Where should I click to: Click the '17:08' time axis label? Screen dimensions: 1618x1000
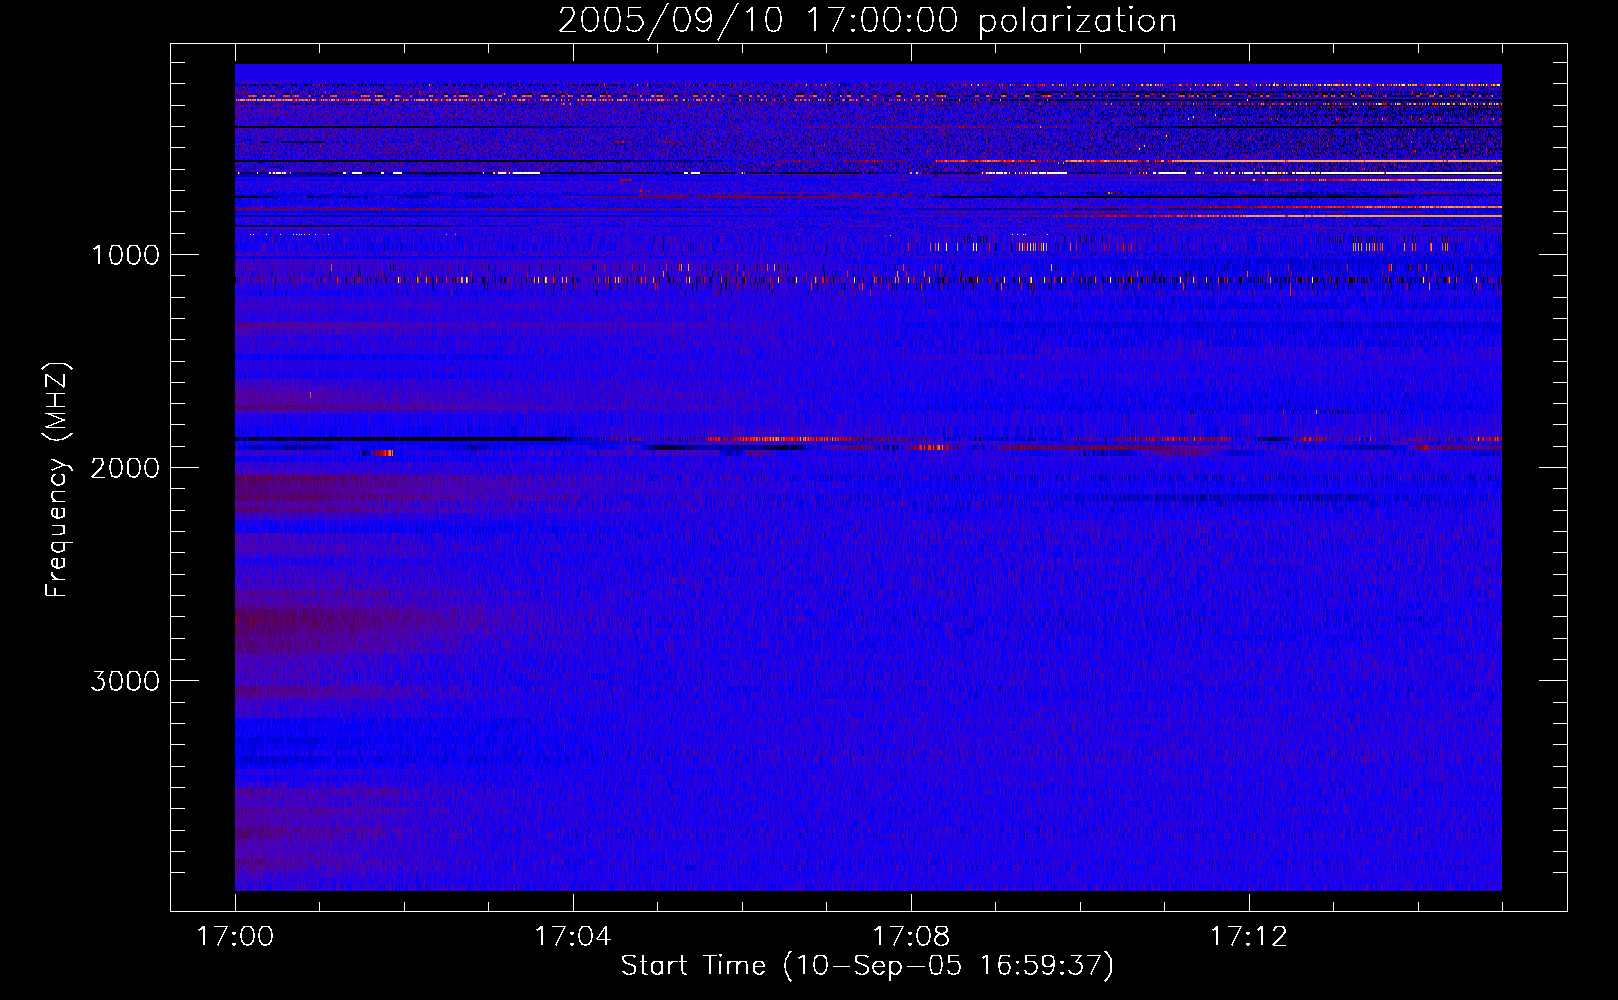pos(910,937)
